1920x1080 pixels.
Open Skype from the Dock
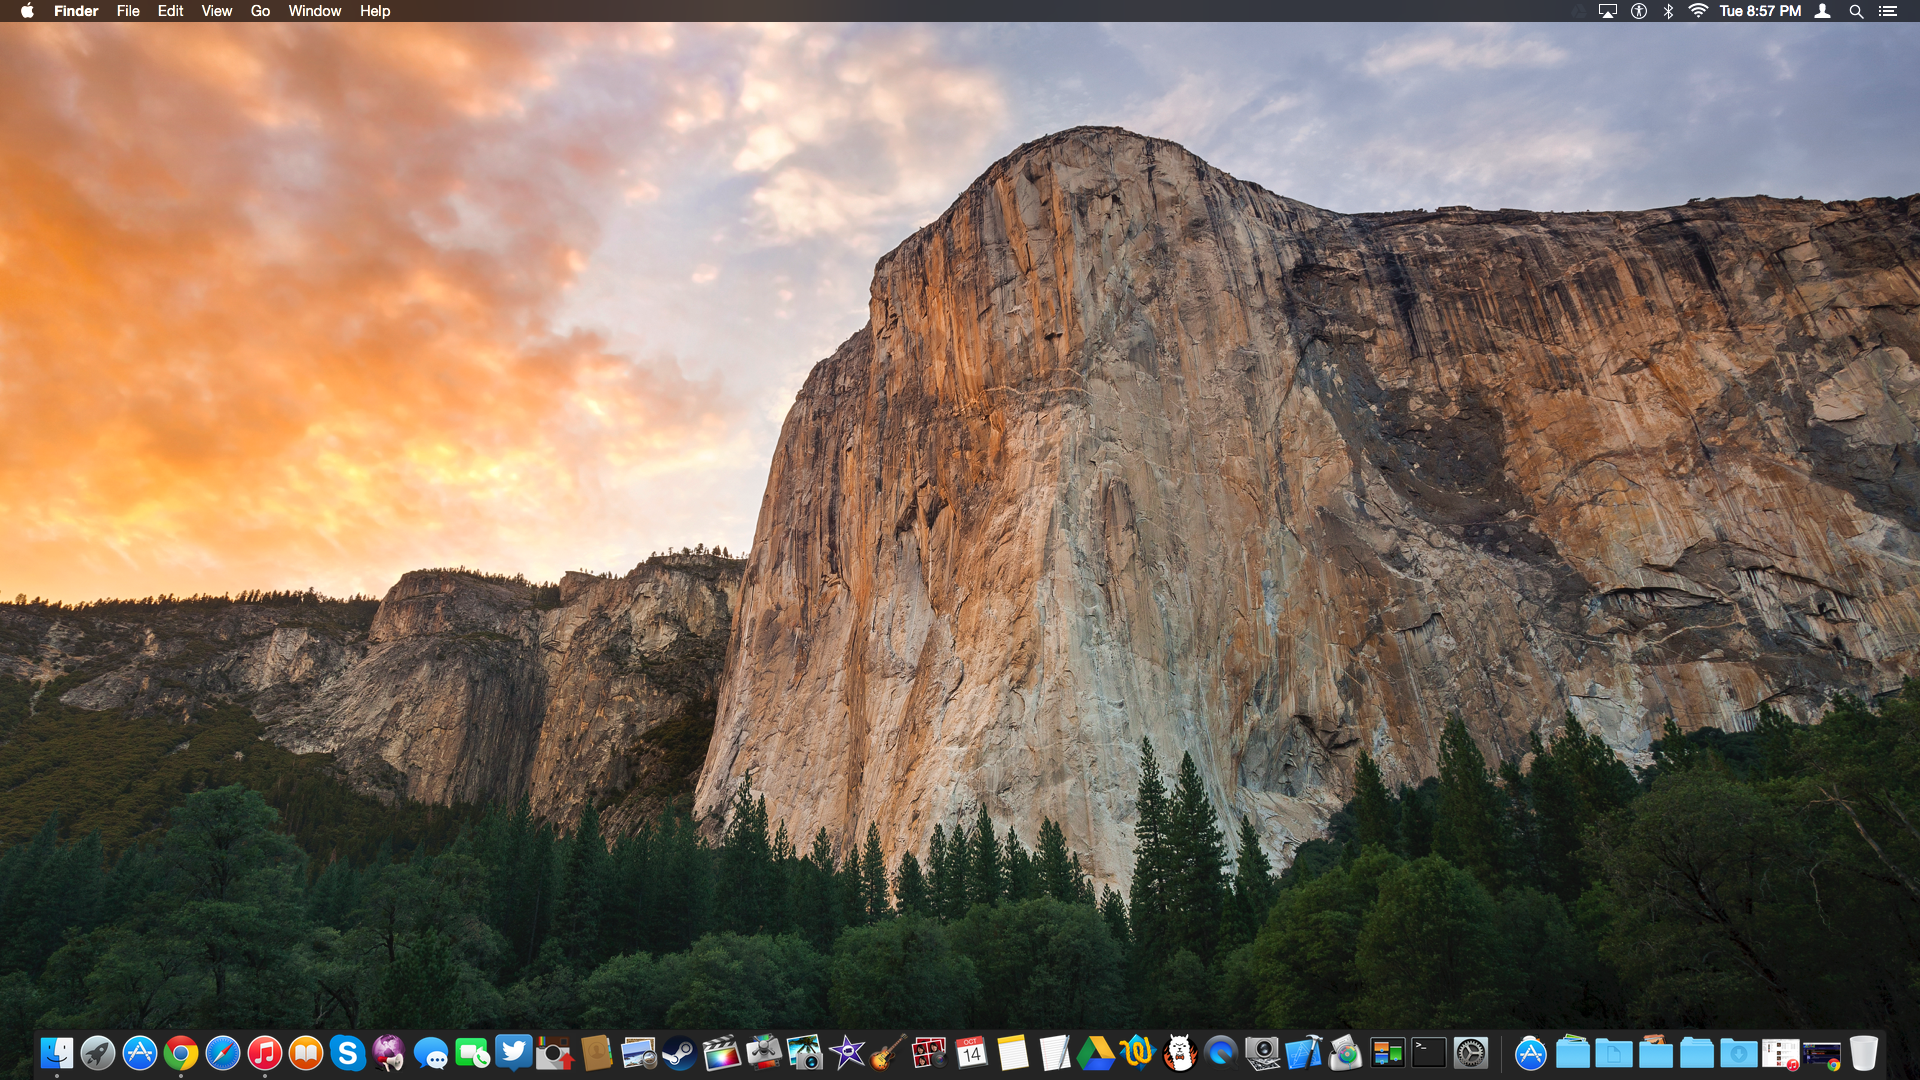click(x=347, y=1053)
